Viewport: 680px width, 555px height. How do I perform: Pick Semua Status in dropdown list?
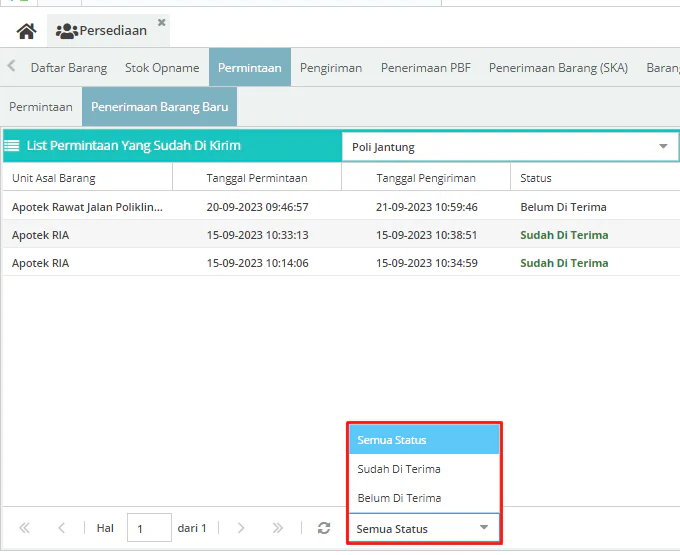(x=392, y=440)
